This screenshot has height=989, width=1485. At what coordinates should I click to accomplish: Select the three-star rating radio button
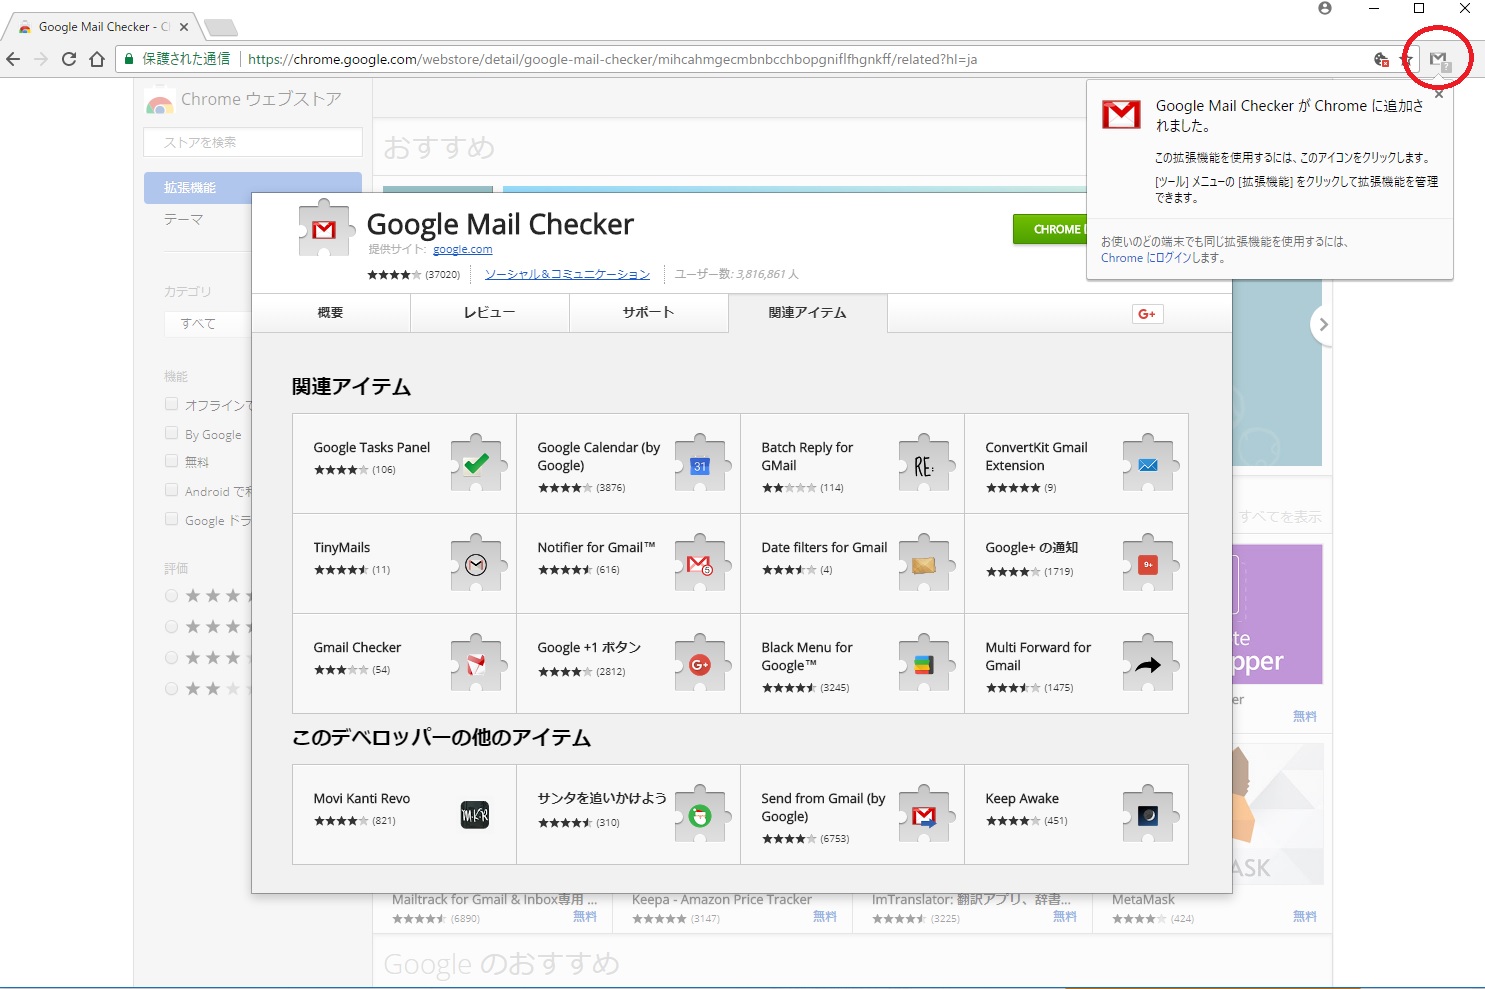(171, 658)
